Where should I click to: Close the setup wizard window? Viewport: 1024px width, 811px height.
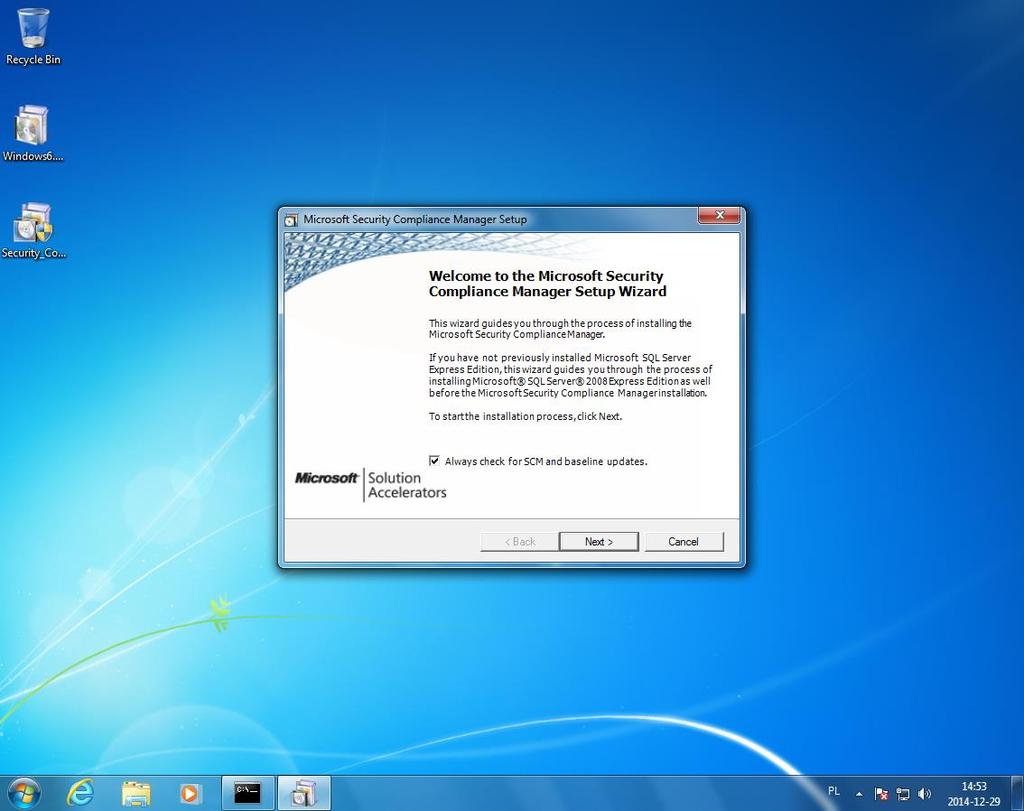coord(719,215)
